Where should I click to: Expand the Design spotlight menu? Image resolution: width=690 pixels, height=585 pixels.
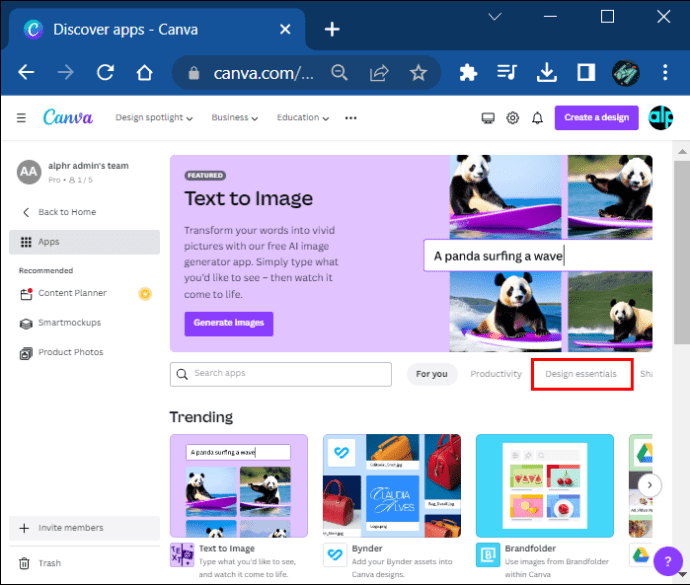pos(154,118)
